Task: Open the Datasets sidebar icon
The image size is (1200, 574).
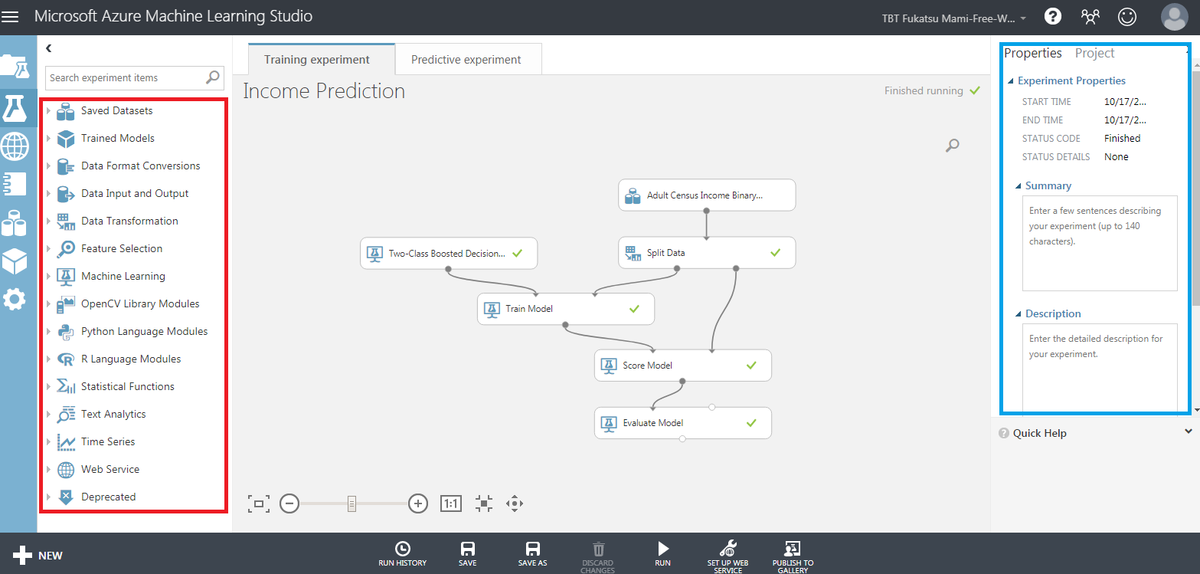Action: point(14,222)
